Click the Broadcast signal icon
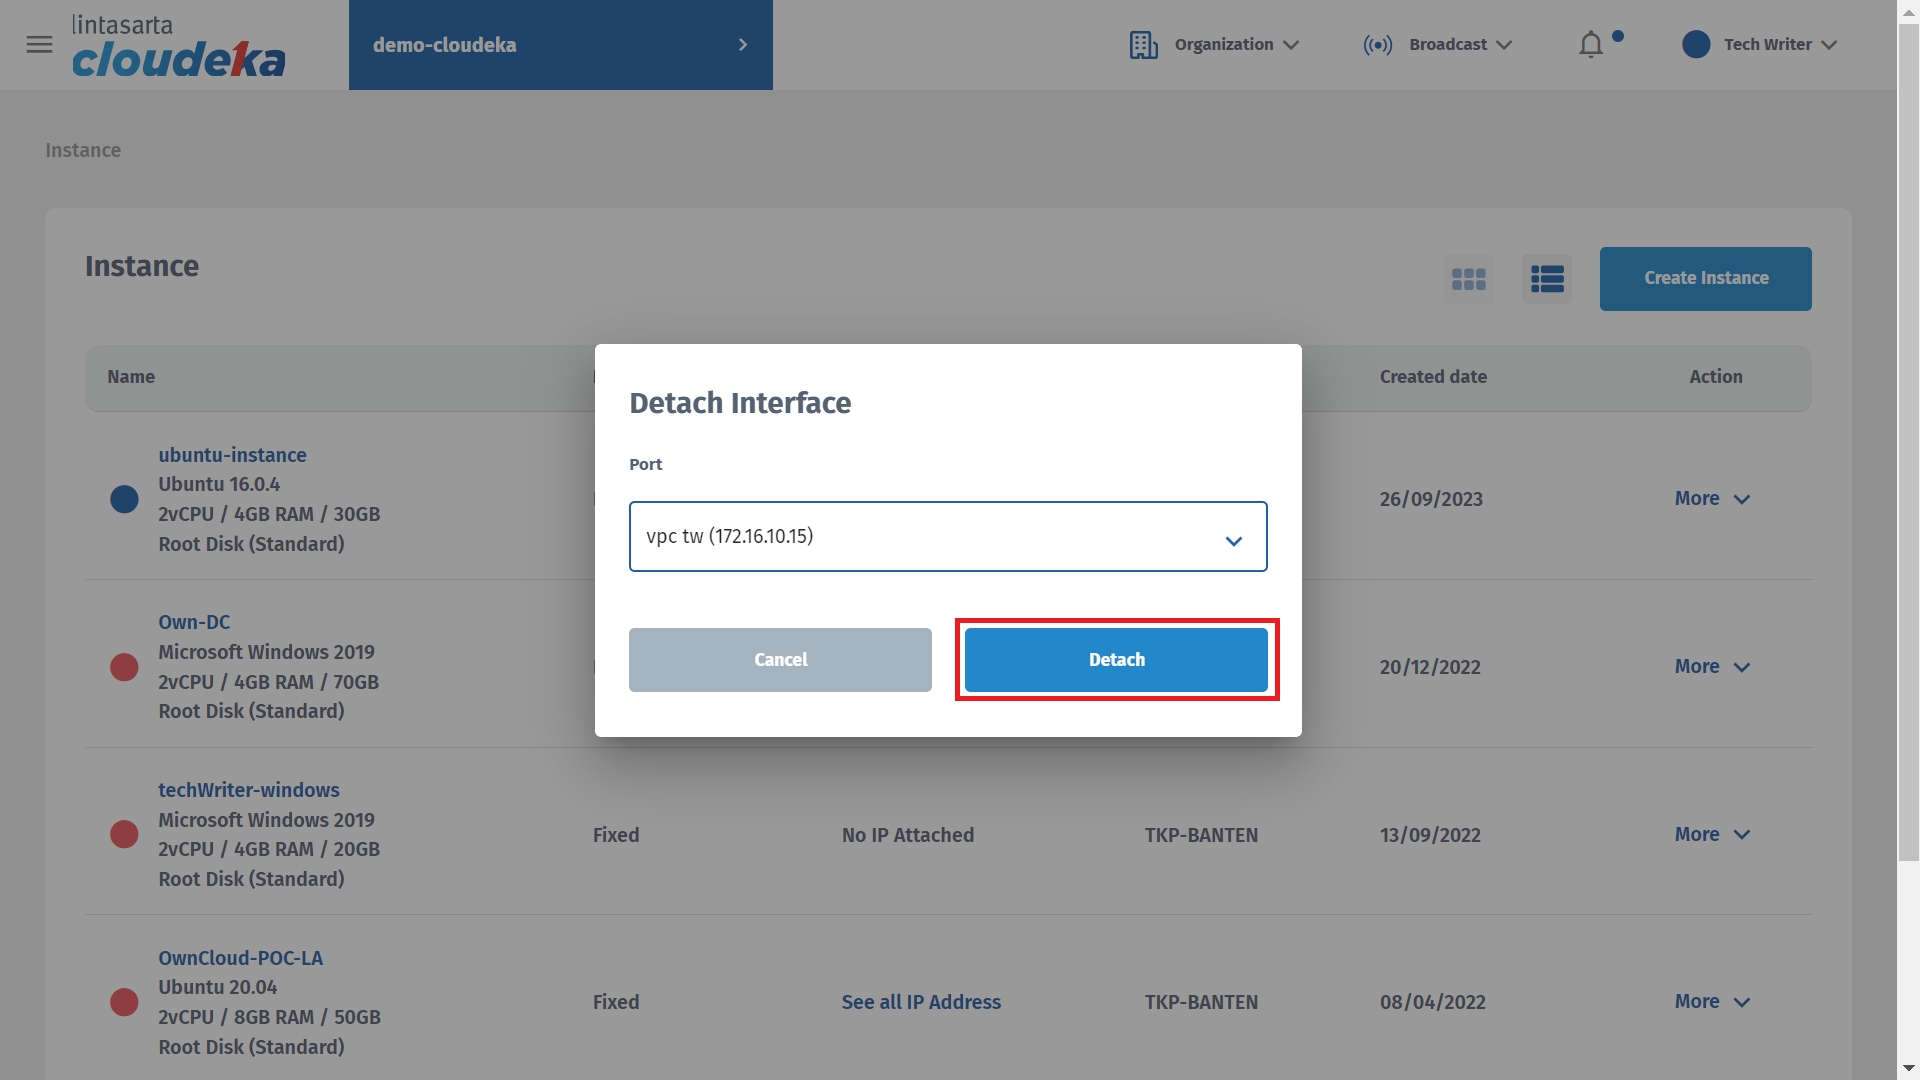This screenshot has height=1080, width=1920. coord(1377,45)
